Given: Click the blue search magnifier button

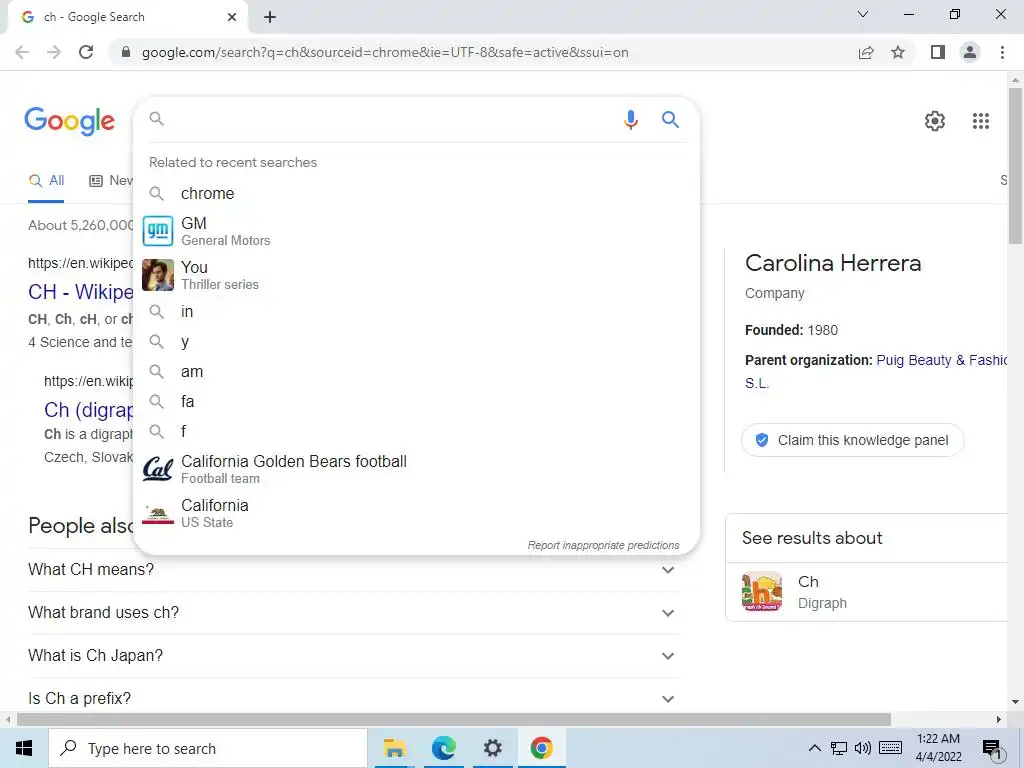Looking at the screenshot, I should (x=670, y=120).
